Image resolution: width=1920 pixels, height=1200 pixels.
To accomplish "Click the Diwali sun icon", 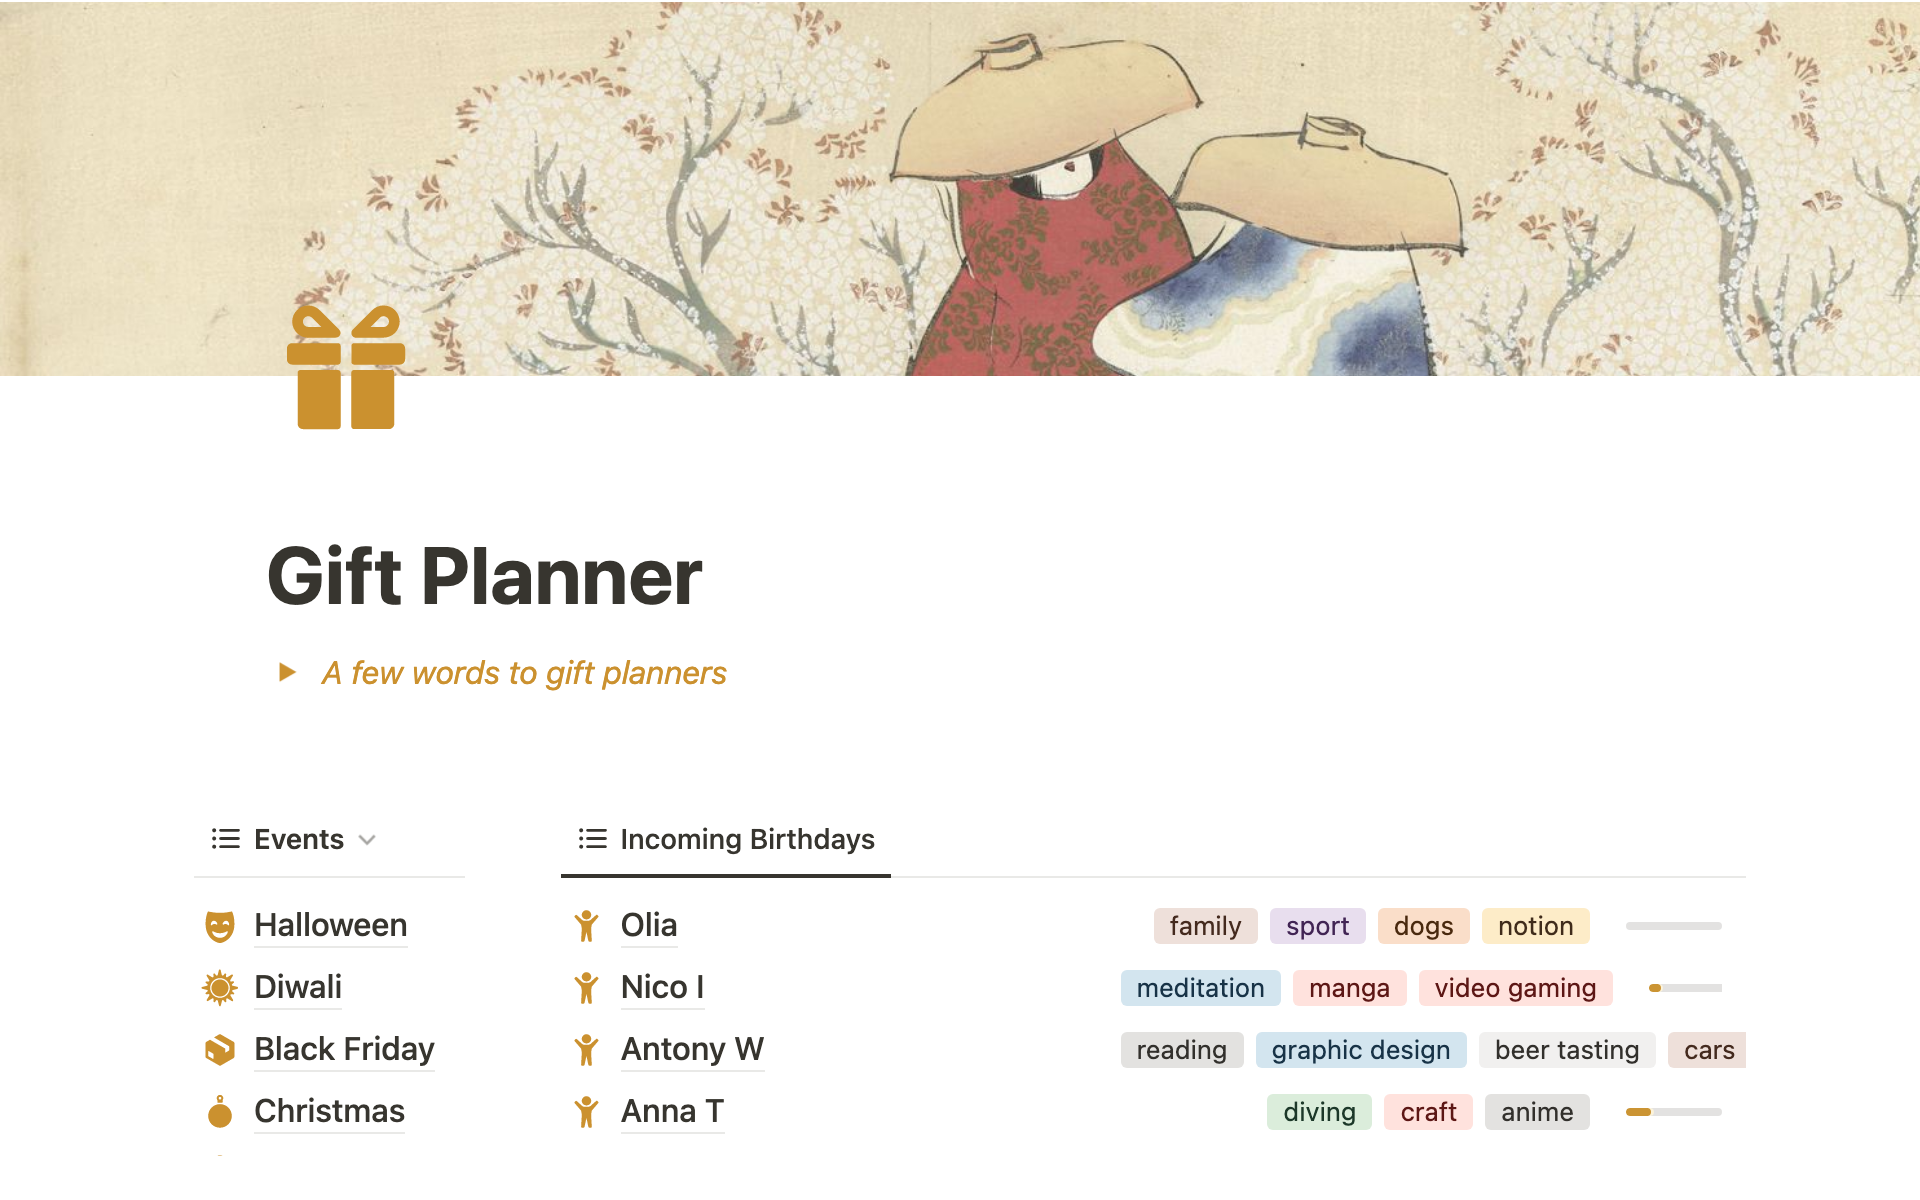I will click(x=220, y=988).
